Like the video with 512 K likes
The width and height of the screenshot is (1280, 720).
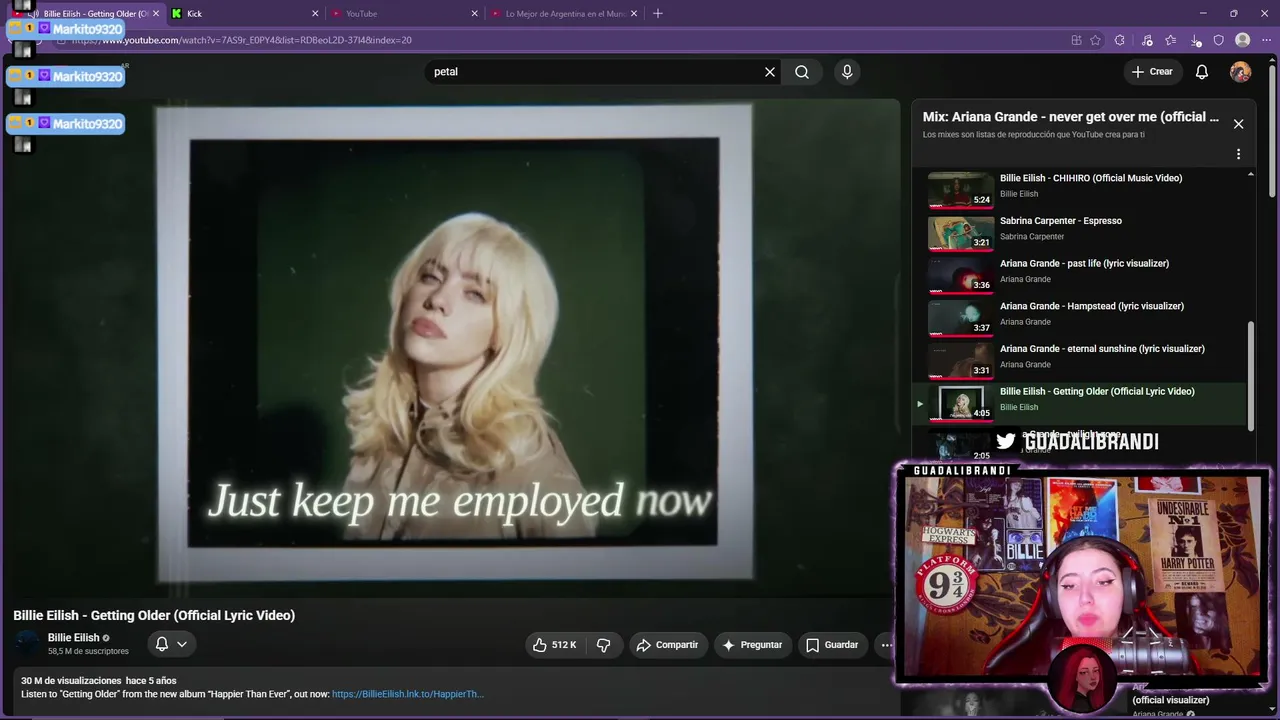(x=555, y=645)
